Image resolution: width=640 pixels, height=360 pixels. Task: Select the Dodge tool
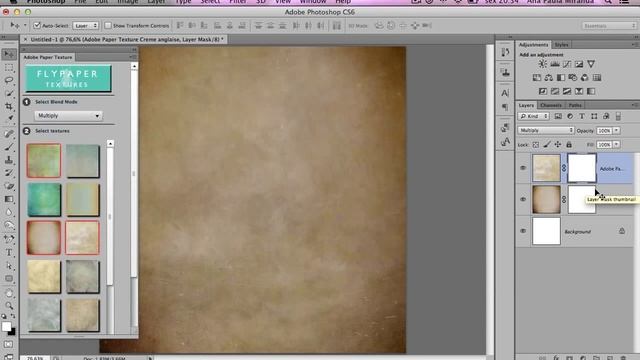click(x=9, y=225)
